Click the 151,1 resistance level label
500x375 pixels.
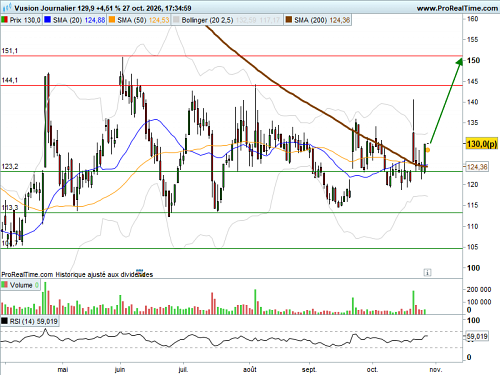[10, 51]
